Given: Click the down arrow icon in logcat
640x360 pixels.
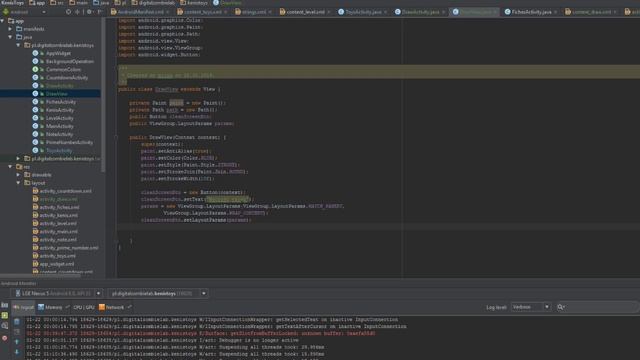Looking at the screenshot, I should pos(17,351).
